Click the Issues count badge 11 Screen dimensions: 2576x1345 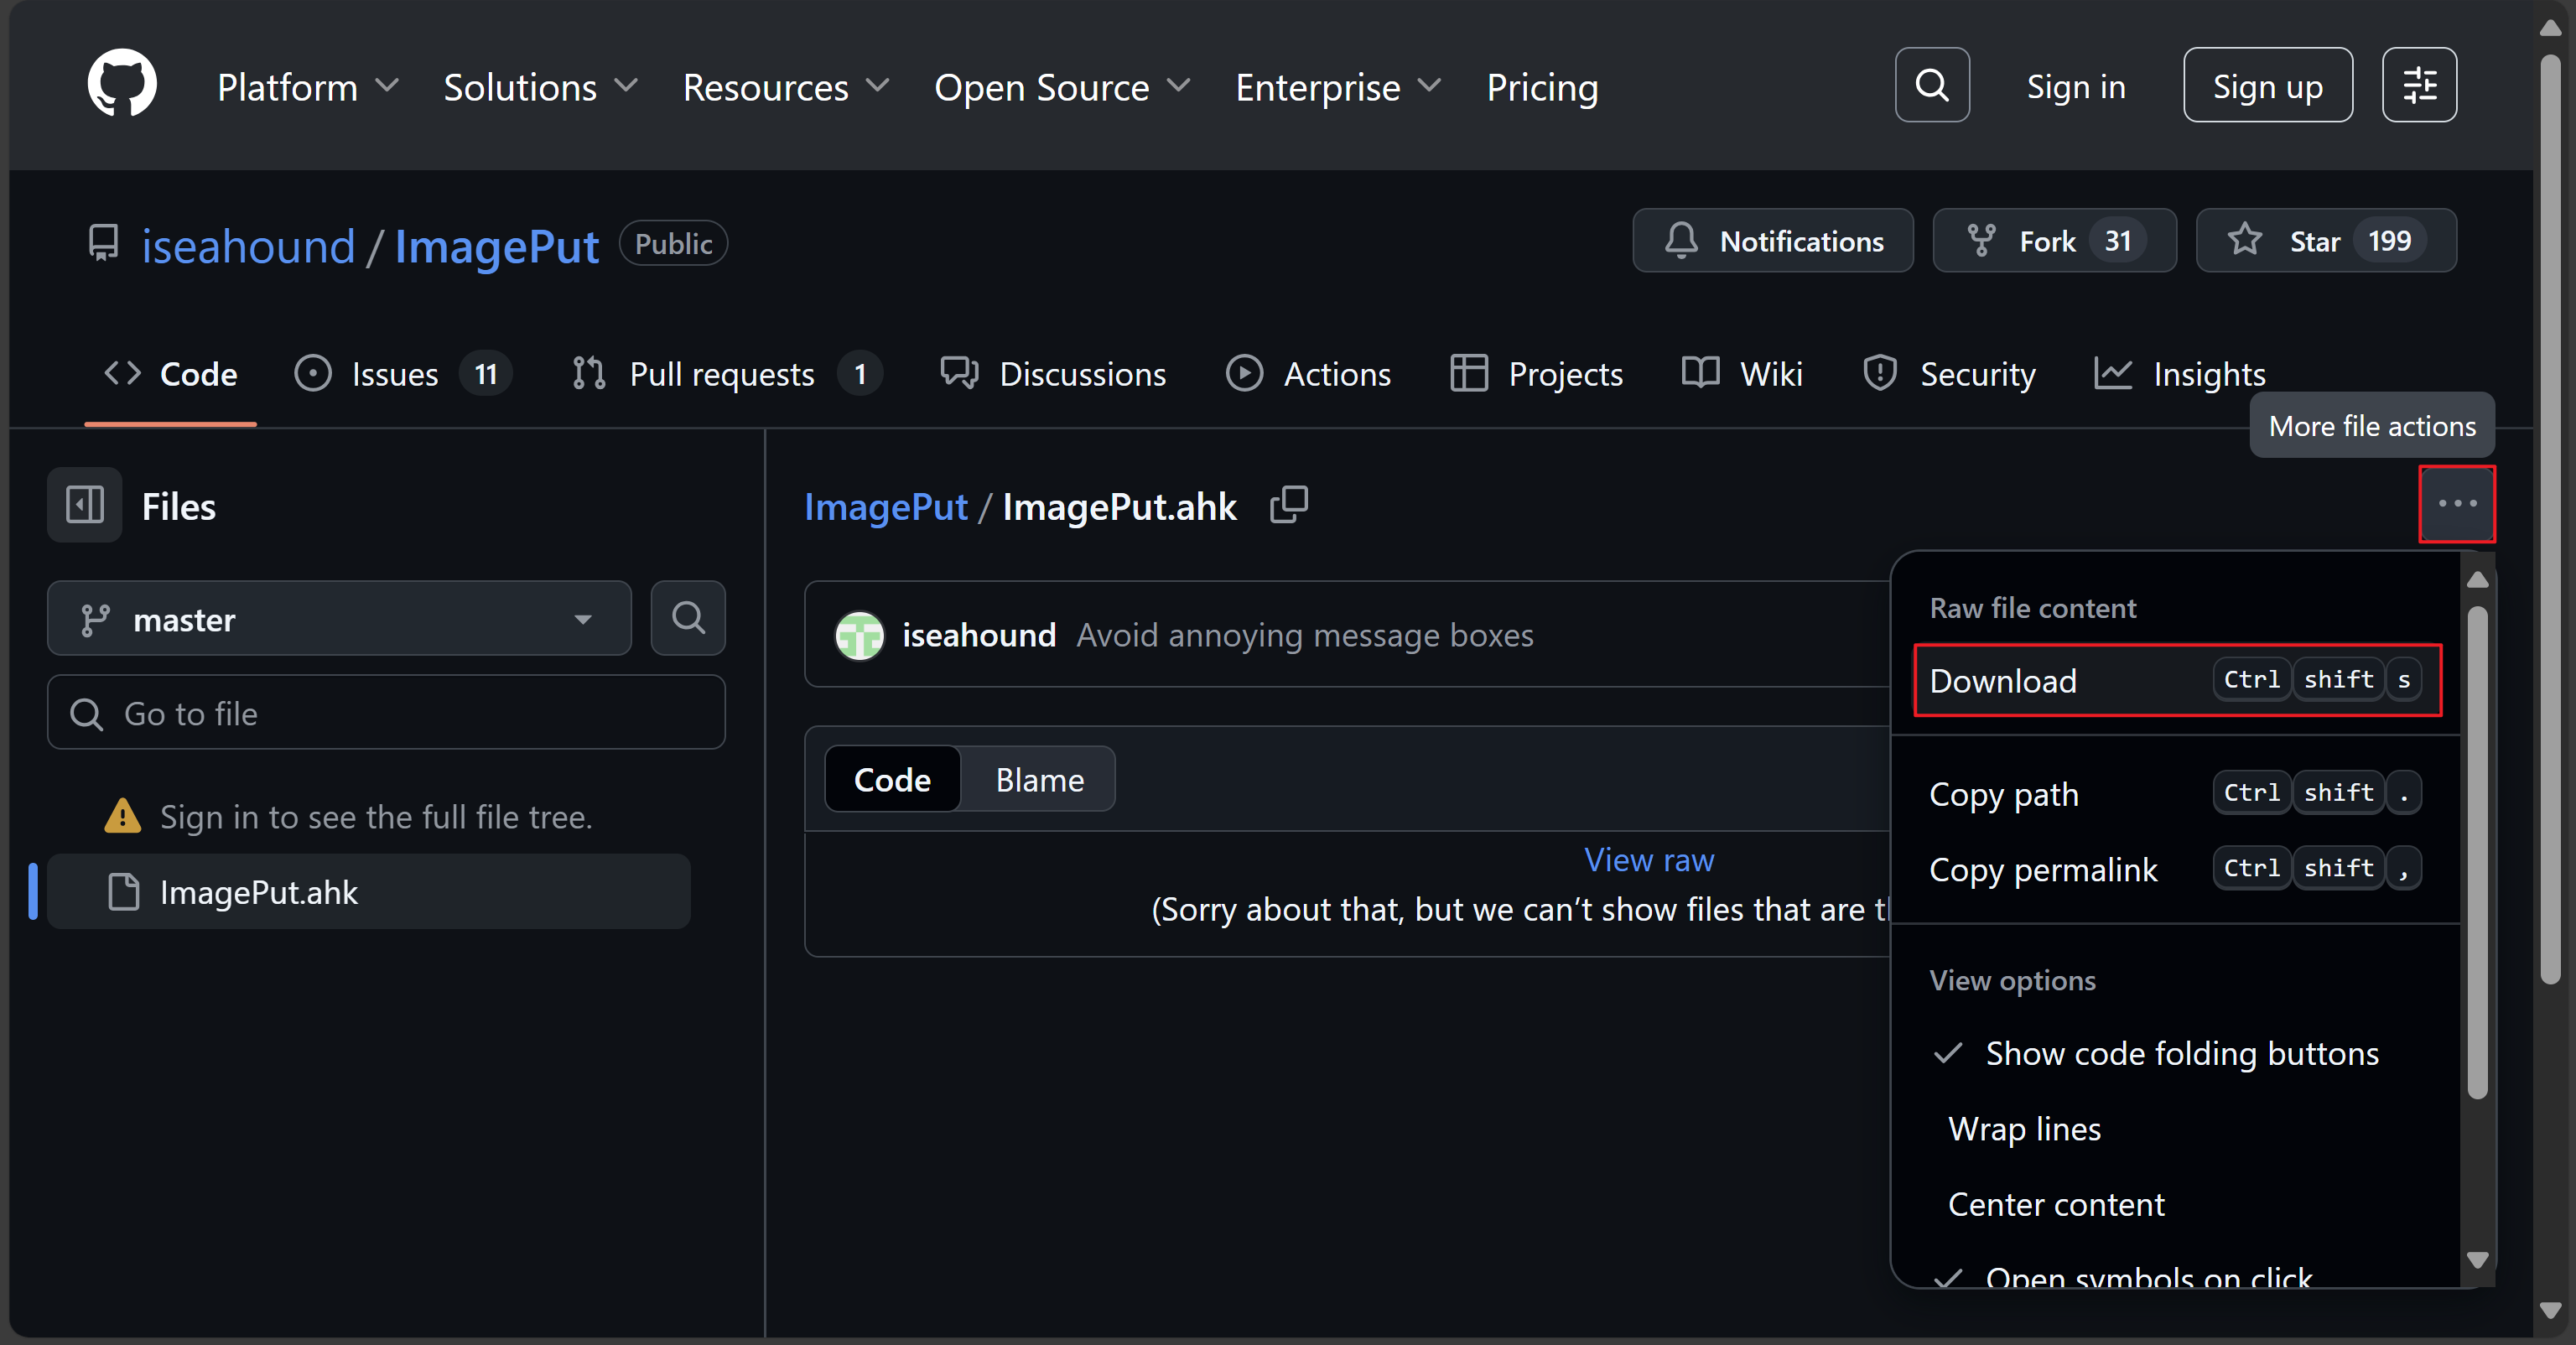click(x=486, y=374)
